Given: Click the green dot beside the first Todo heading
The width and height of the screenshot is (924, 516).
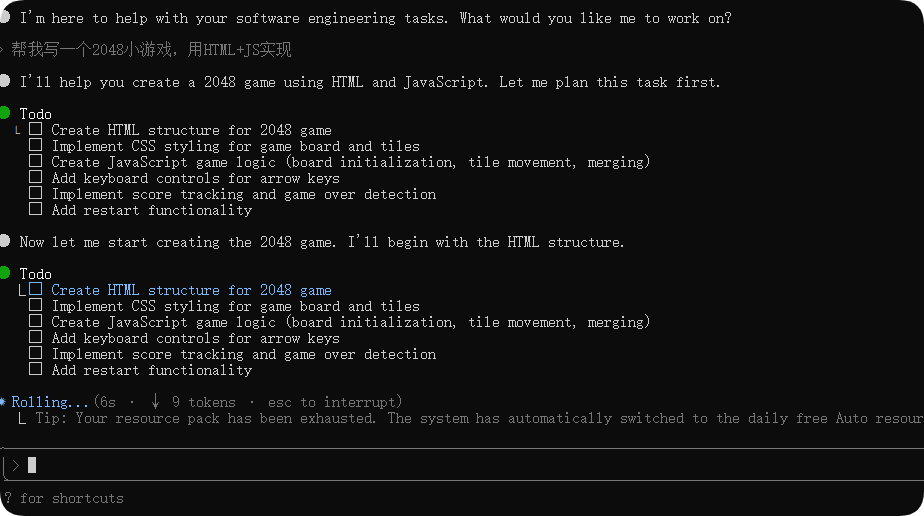Looking at the screenshot, I should [x=5, y=113].
